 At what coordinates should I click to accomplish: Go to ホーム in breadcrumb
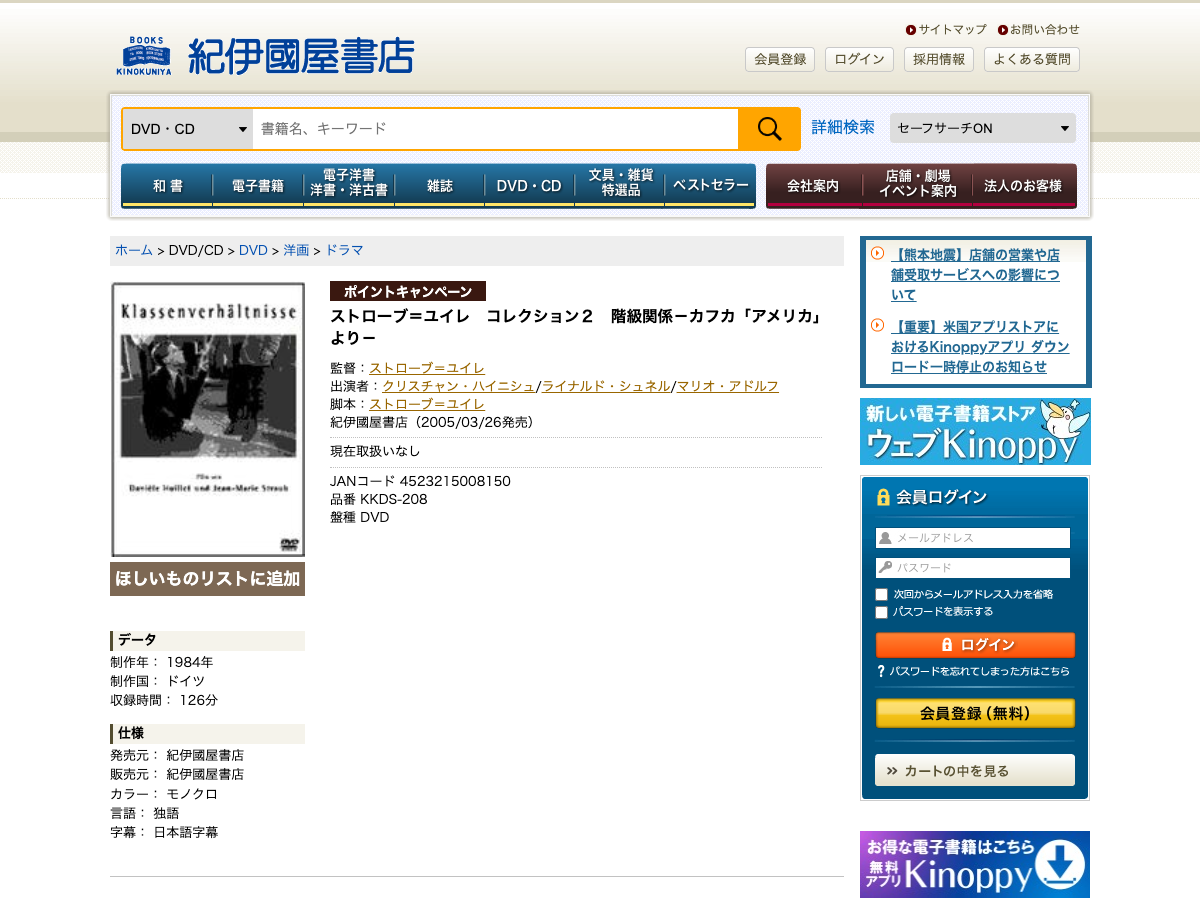[x=134, y=250]
